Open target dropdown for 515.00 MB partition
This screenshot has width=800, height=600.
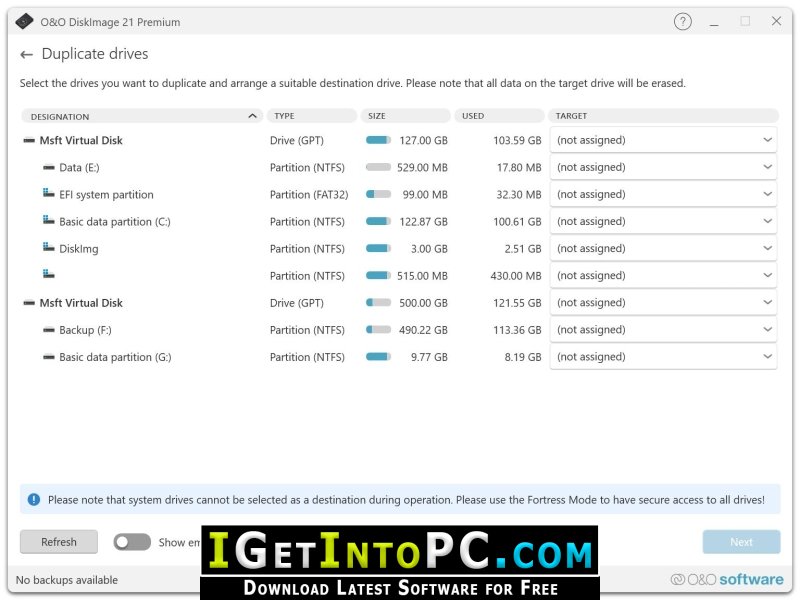coord(663,275)
